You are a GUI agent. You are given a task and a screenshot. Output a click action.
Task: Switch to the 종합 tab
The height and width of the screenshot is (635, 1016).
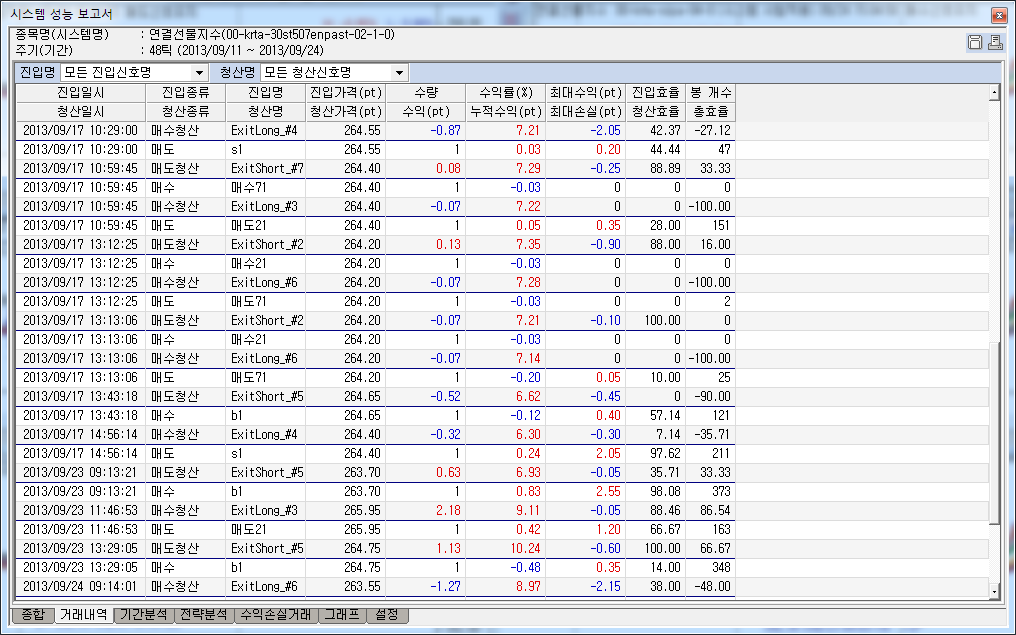tap(32, 615)
